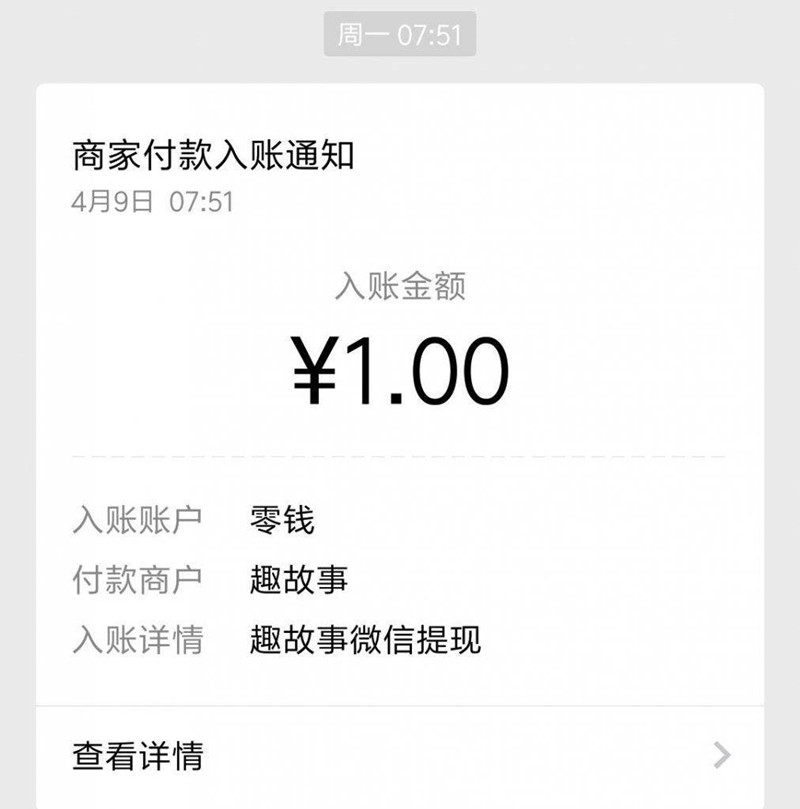Tap the 入账详情 label
This screenshot has width=800, height=809.
click(138, 640)
